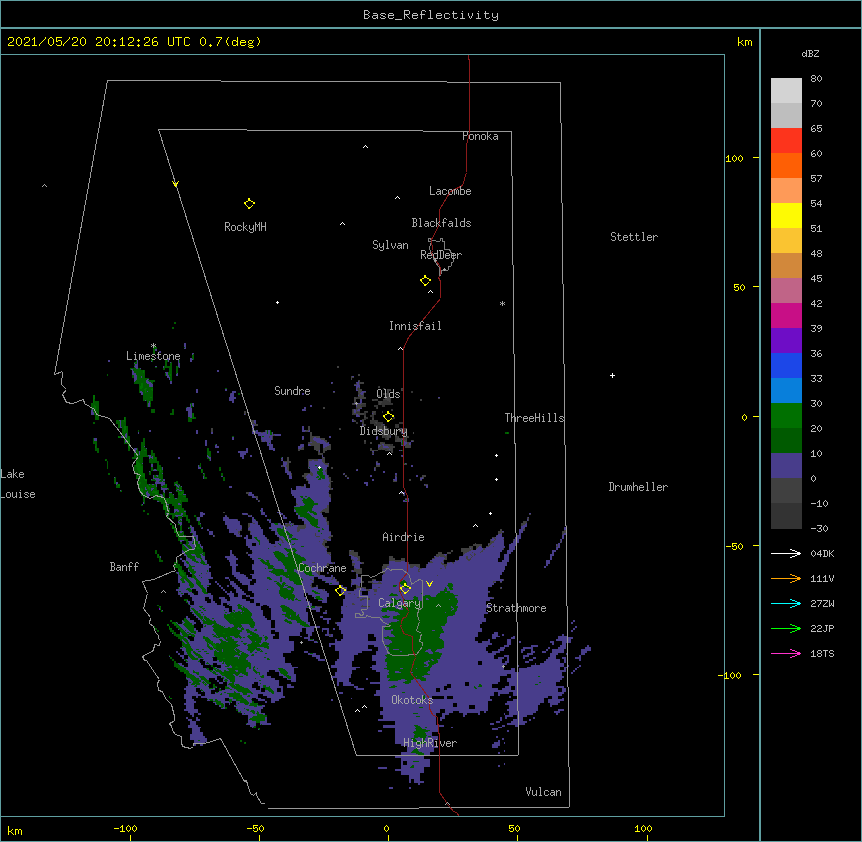Click the Strathmore map label
Viewport: 862px width, 842px height.
click(516, 608)
